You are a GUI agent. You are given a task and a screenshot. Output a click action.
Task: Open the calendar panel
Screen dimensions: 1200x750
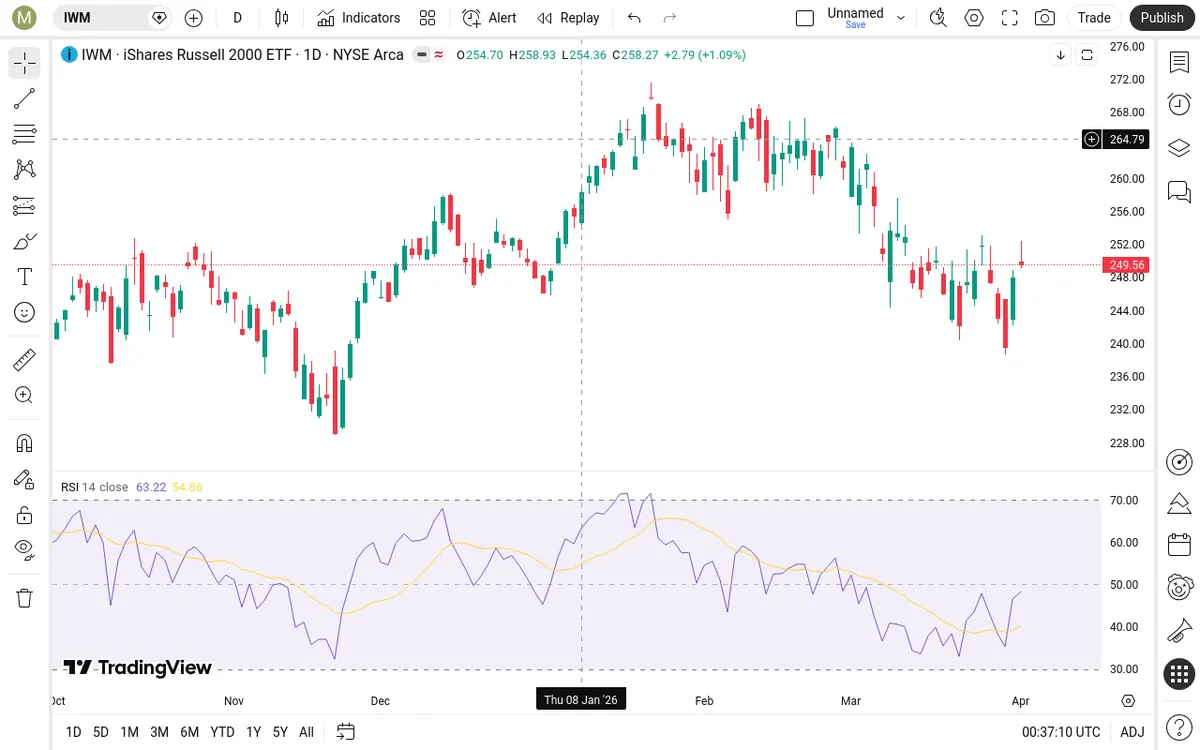click(1179, 545)
